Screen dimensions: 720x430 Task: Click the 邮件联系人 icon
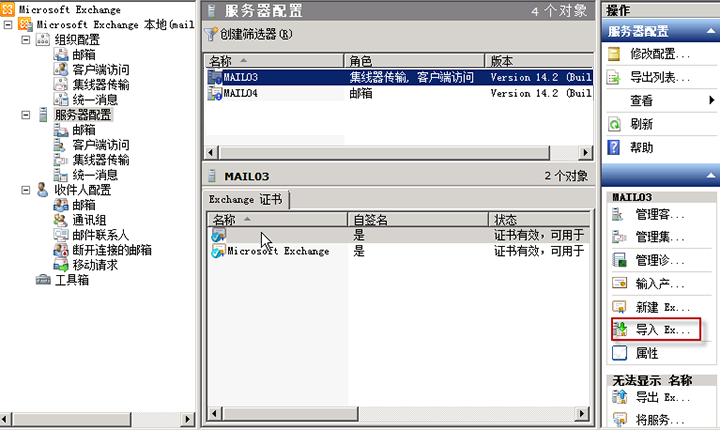61,235
